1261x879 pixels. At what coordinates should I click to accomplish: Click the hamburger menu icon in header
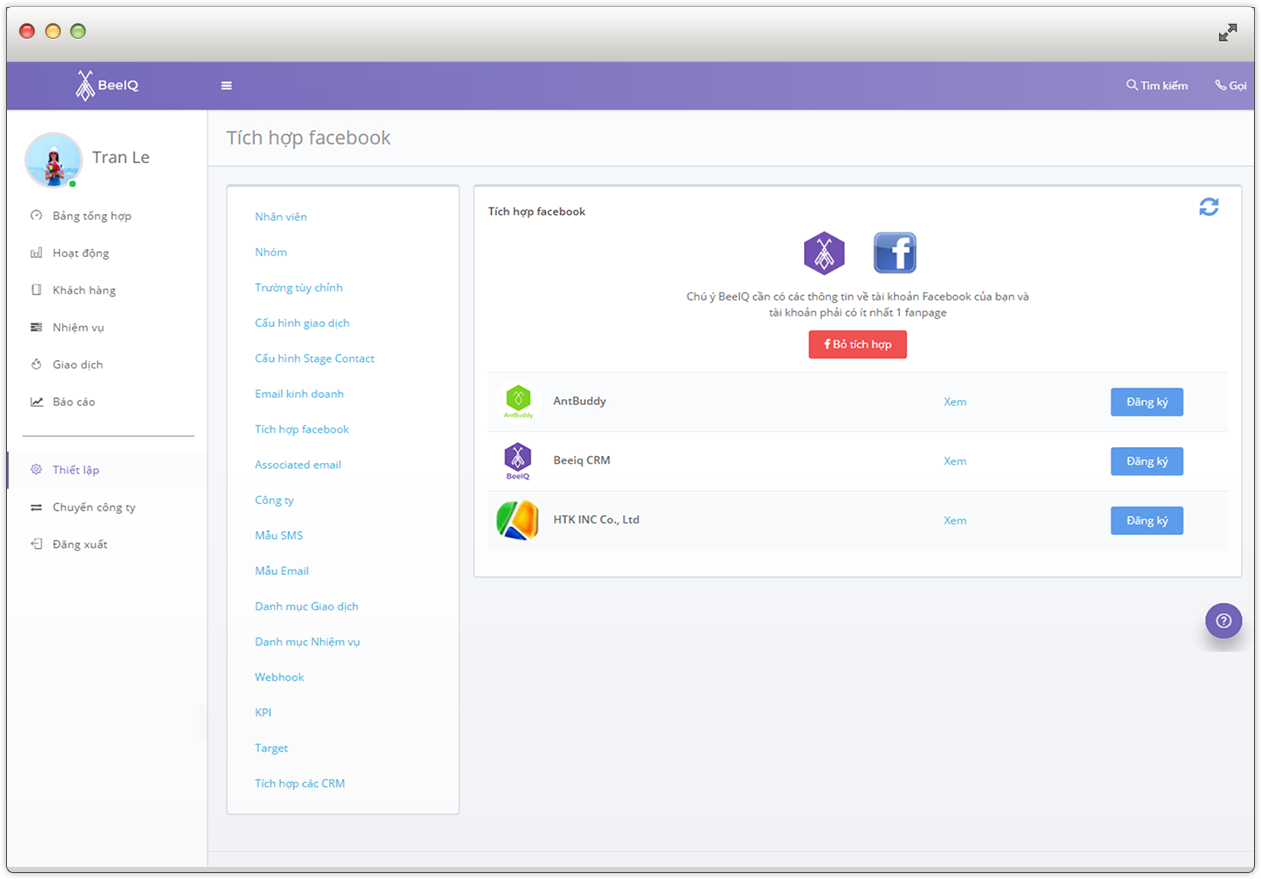(x=226, y=86)
